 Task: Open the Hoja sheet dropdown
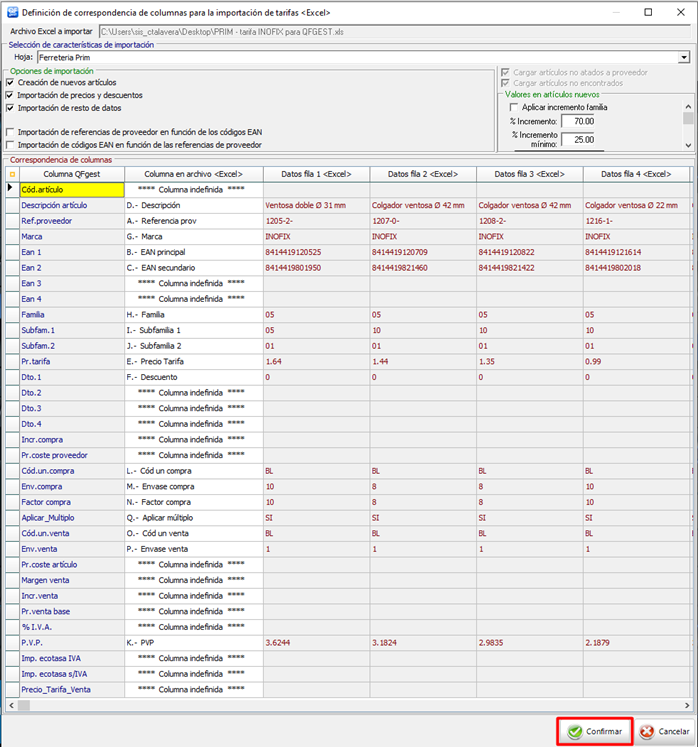(x=684, y=58)
